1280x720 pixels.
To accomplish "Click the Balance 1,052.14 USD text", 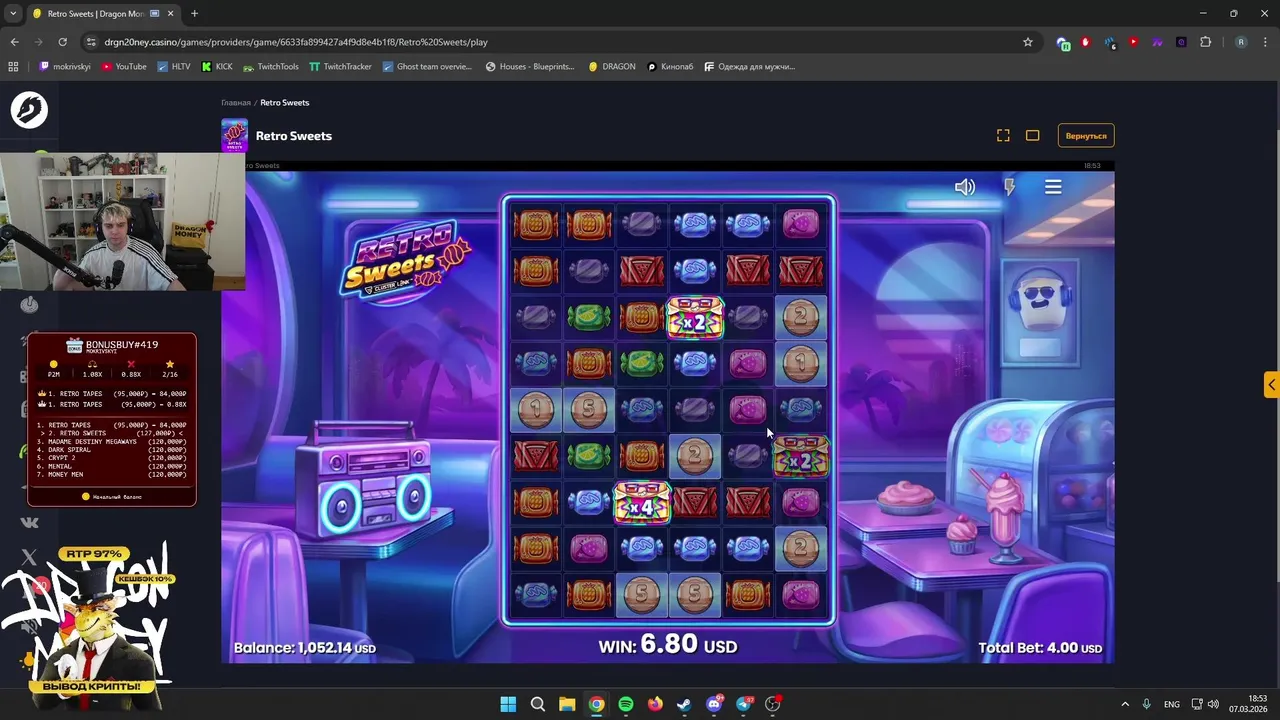I will [x=304, y=648].
